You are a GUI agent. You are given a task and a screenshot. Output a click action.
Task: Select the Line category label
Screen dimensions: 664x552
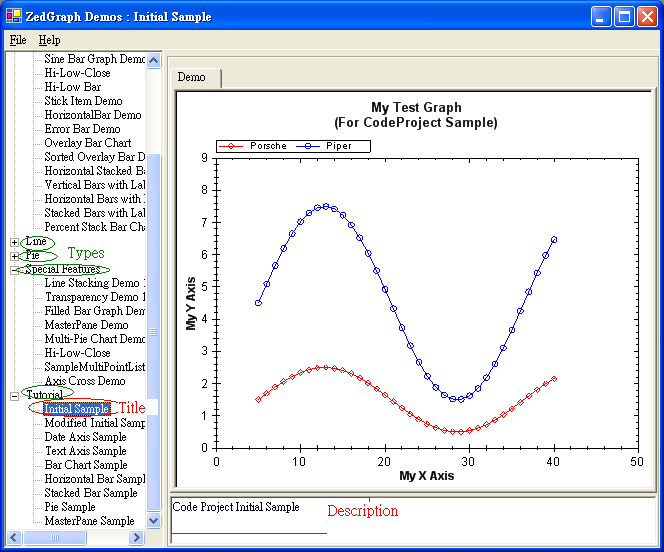pos(36,241)
